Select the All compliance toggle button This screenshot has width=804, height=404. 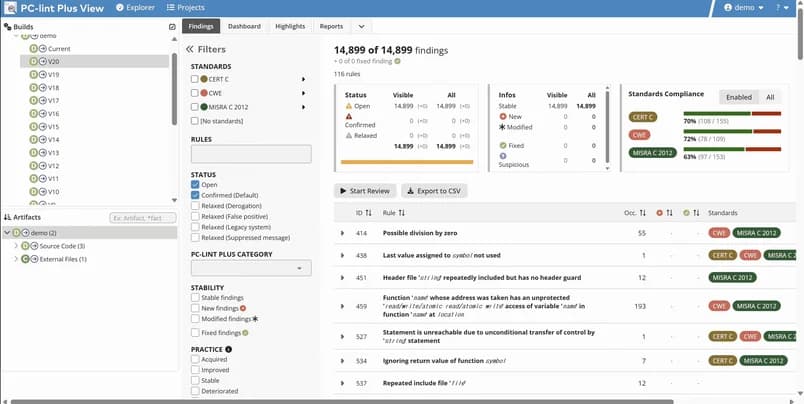tap(770, 97)
